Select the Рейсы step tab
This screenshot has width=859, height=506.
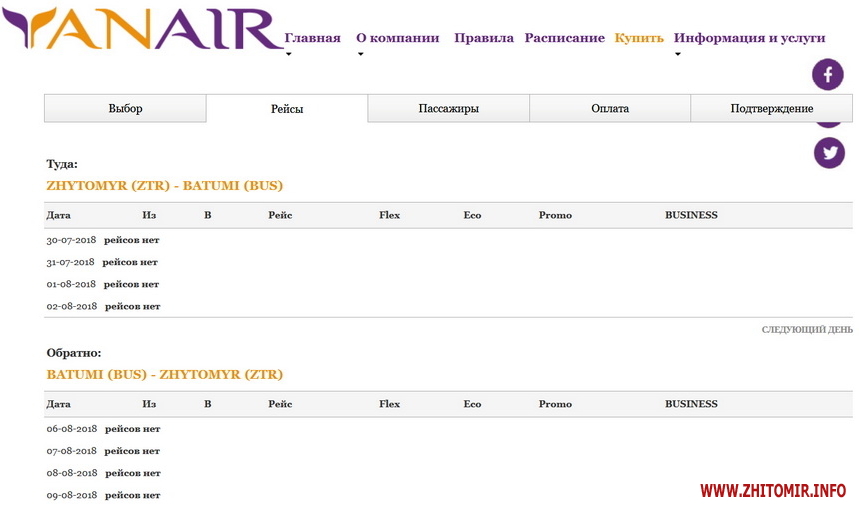[287, 109]
